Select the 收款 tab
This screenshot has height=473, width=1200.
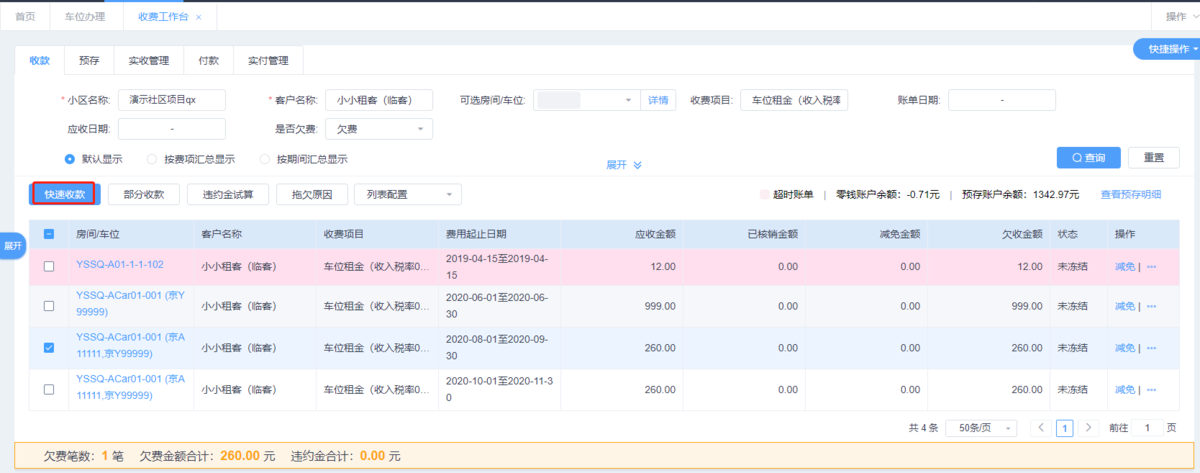pos(40,61)
